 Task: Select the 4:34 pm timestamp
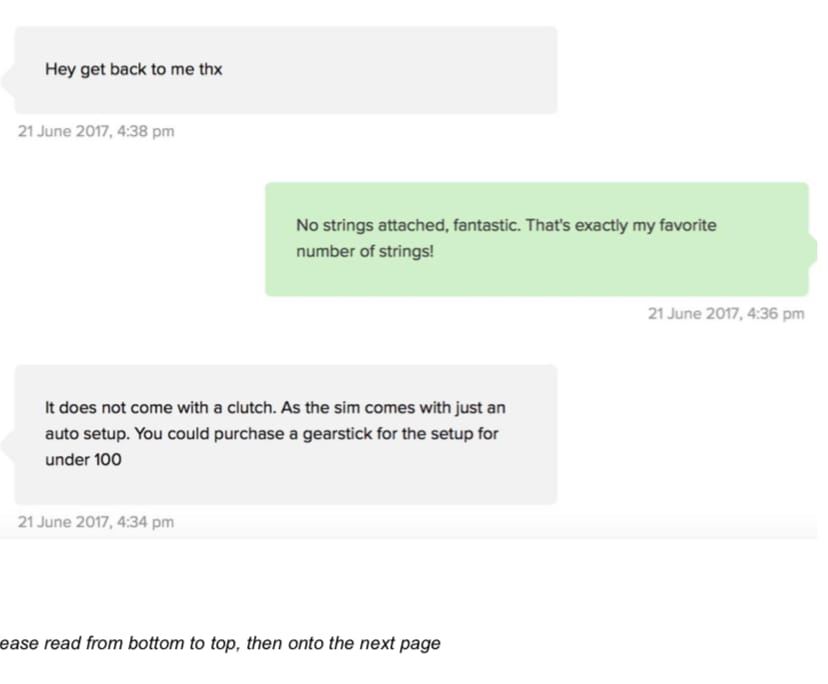tap(96, 522)
